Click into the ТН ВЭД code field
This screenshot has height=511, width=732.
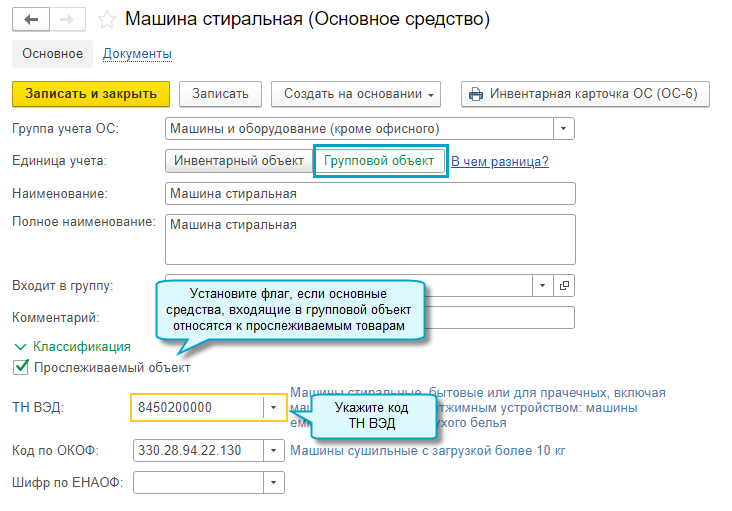click(x=197, y=407)
